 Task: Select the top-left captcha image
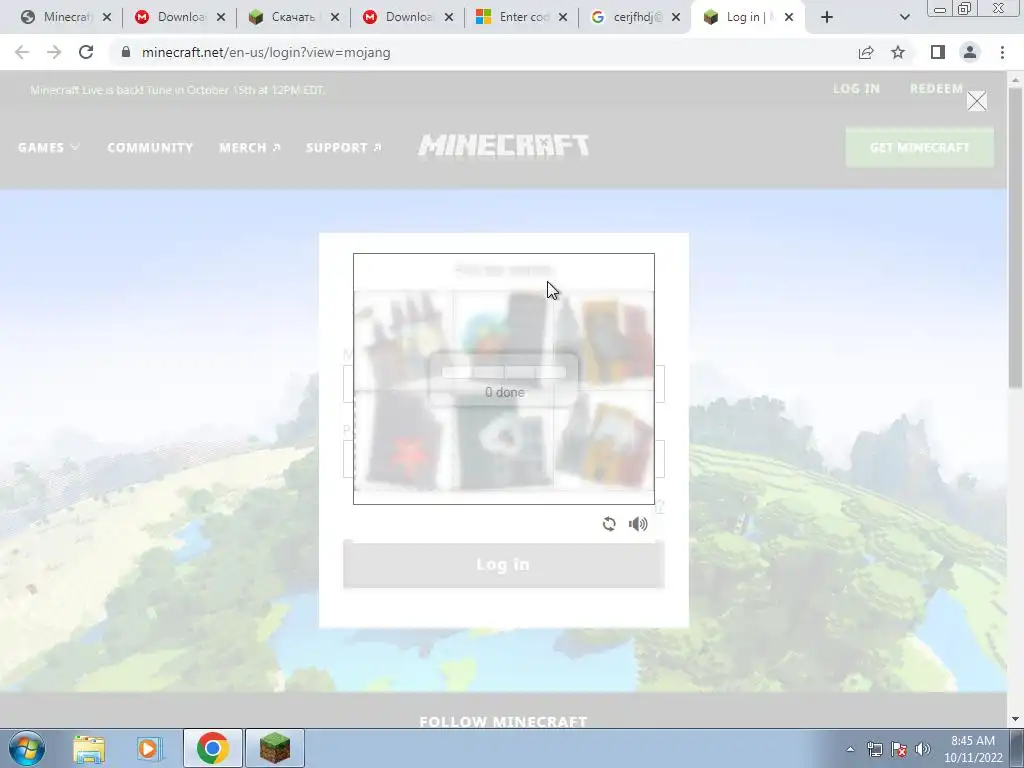pos(404,340)
